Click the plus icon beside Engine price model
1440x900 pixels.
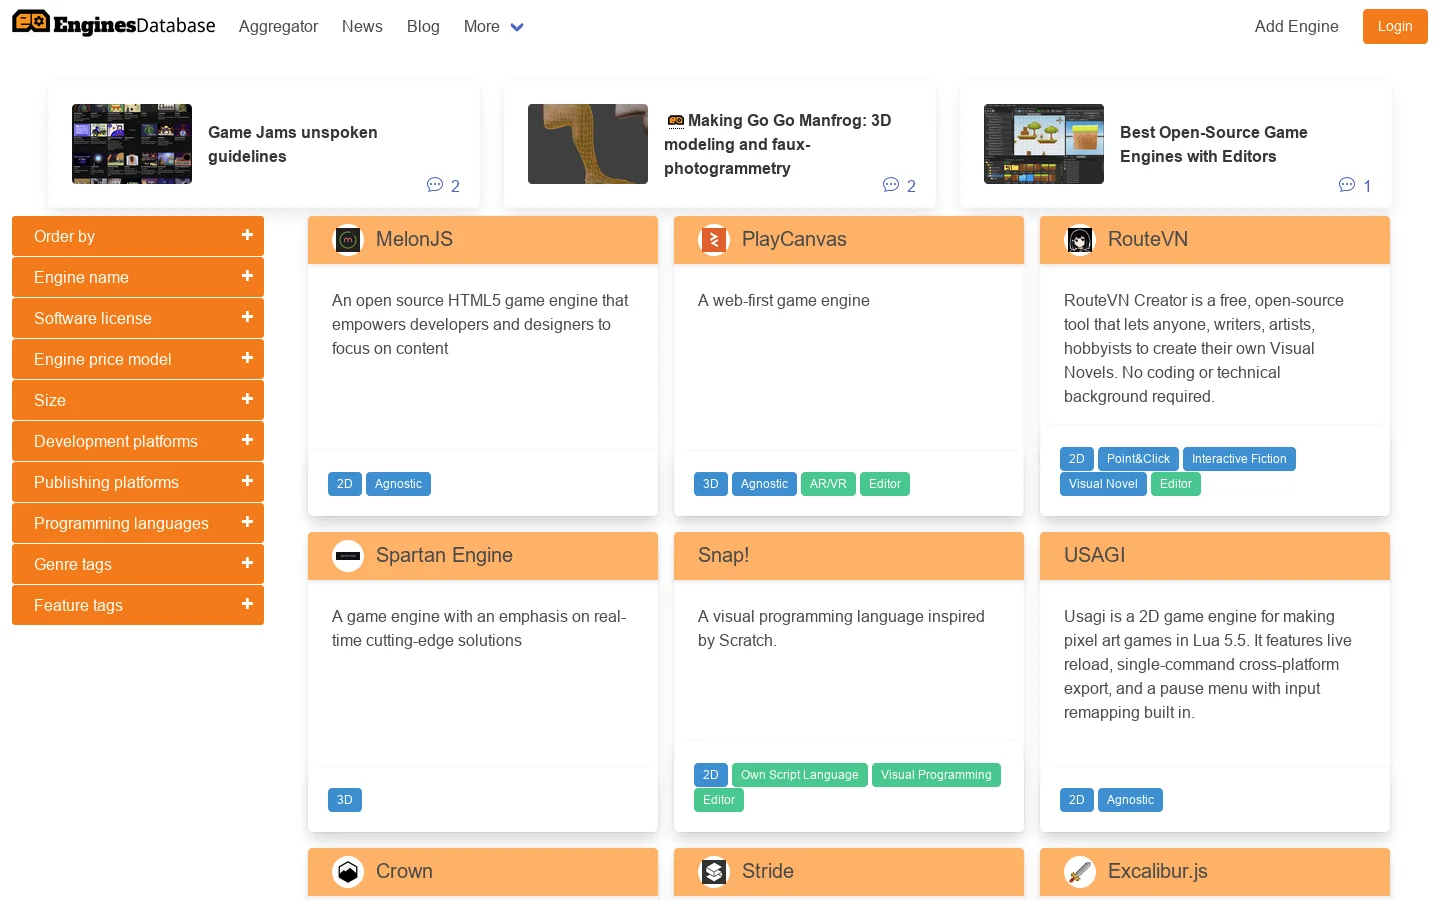tap(247, 358)
